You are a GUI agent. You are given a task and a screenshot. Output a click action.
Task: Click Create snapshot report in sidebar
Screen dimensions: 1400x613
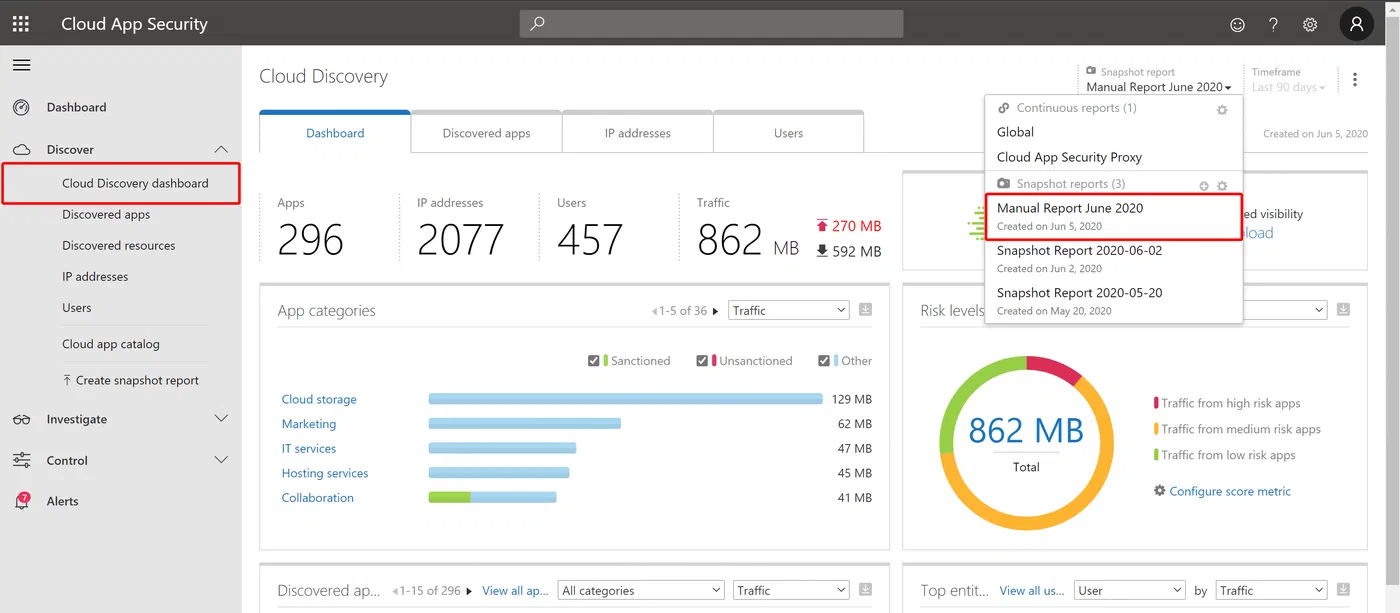(x=130, y=380)
